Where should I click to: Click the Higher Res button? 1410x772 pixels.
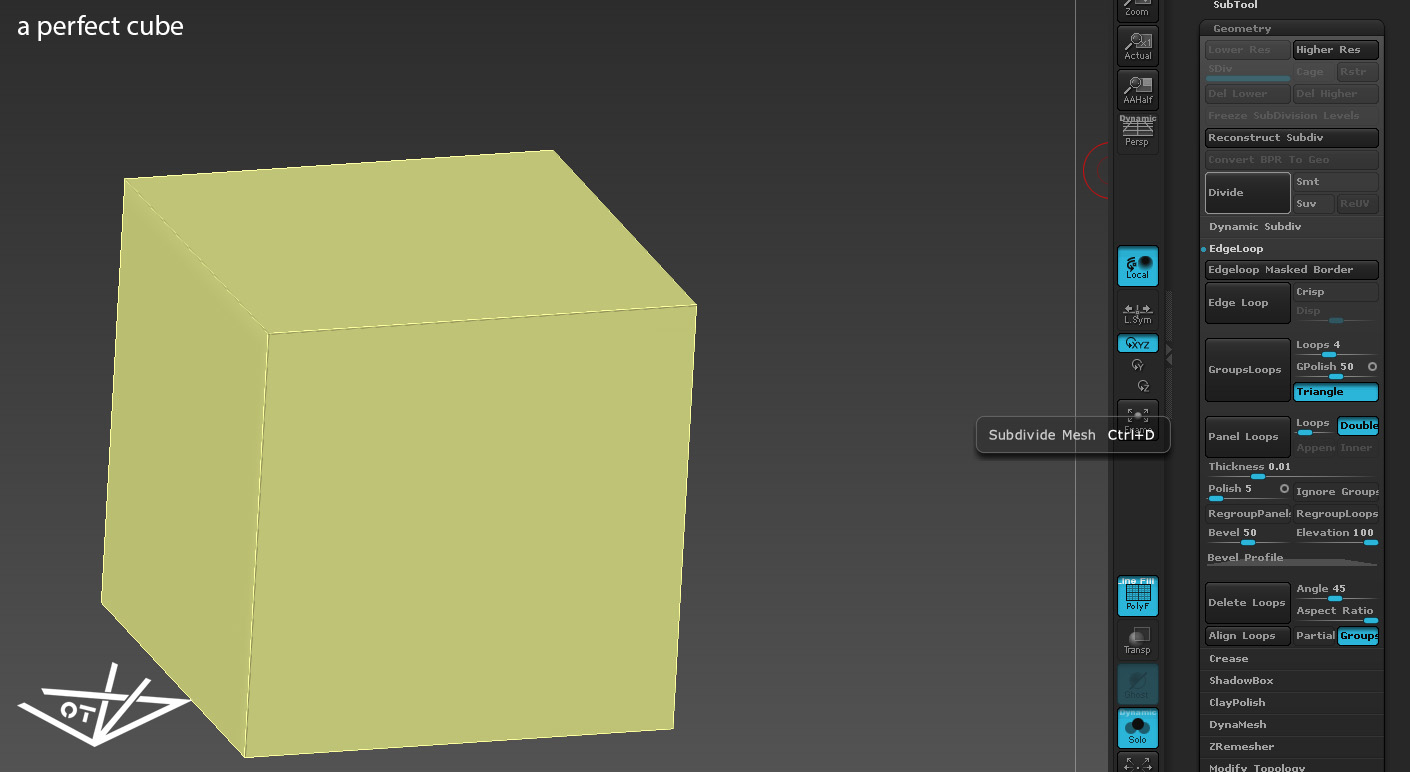(x=1336, y=50)
